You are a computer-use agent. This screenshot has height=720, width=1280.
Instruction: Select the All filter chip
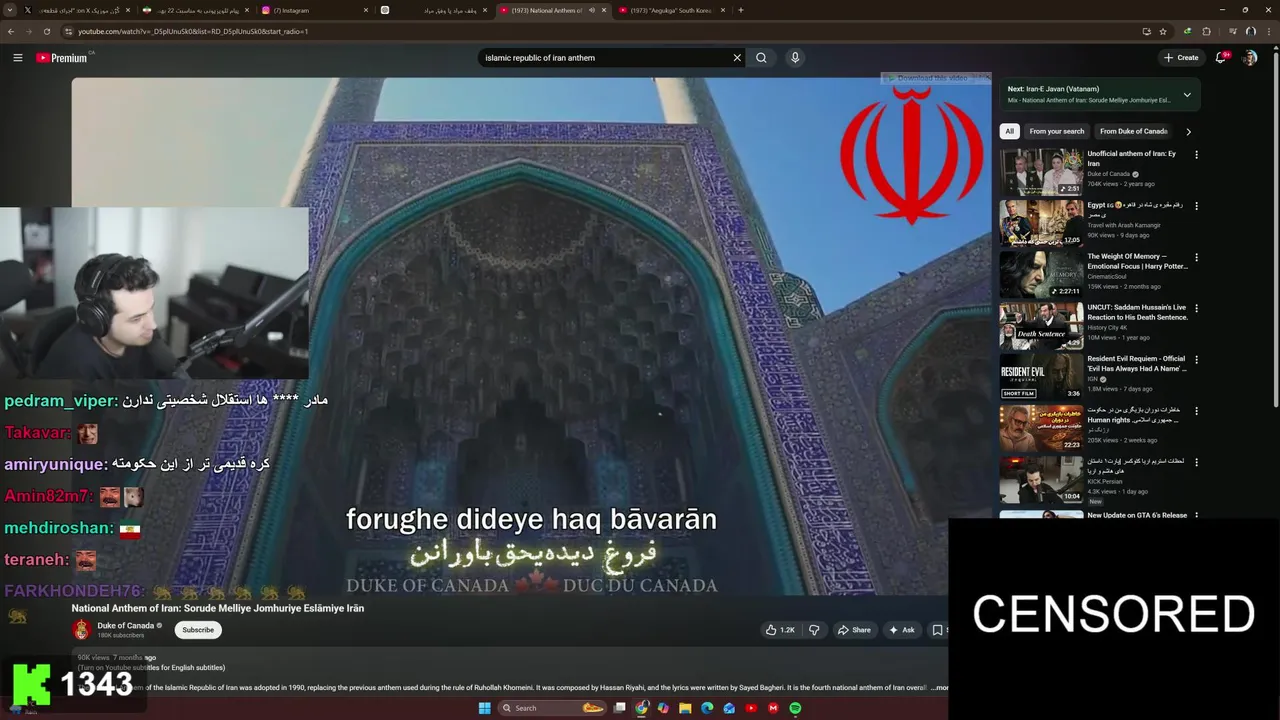(x=1009, y=131)
